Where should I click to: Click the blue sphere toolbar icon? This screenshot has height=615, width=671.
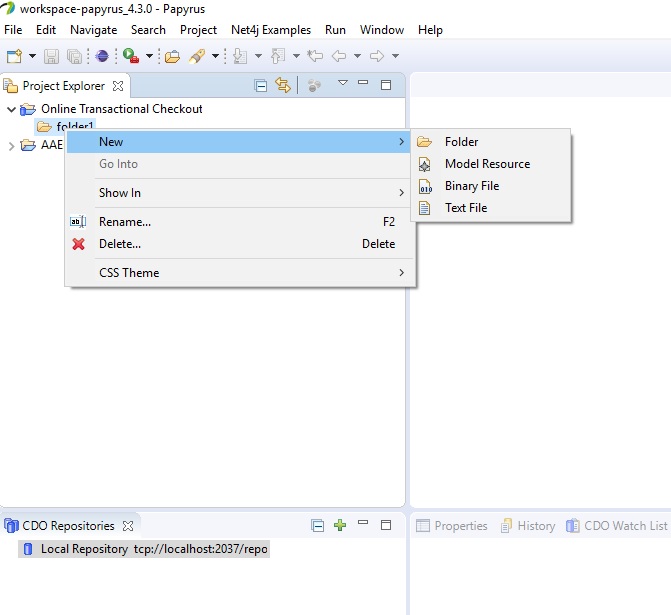tap(102, 56)
